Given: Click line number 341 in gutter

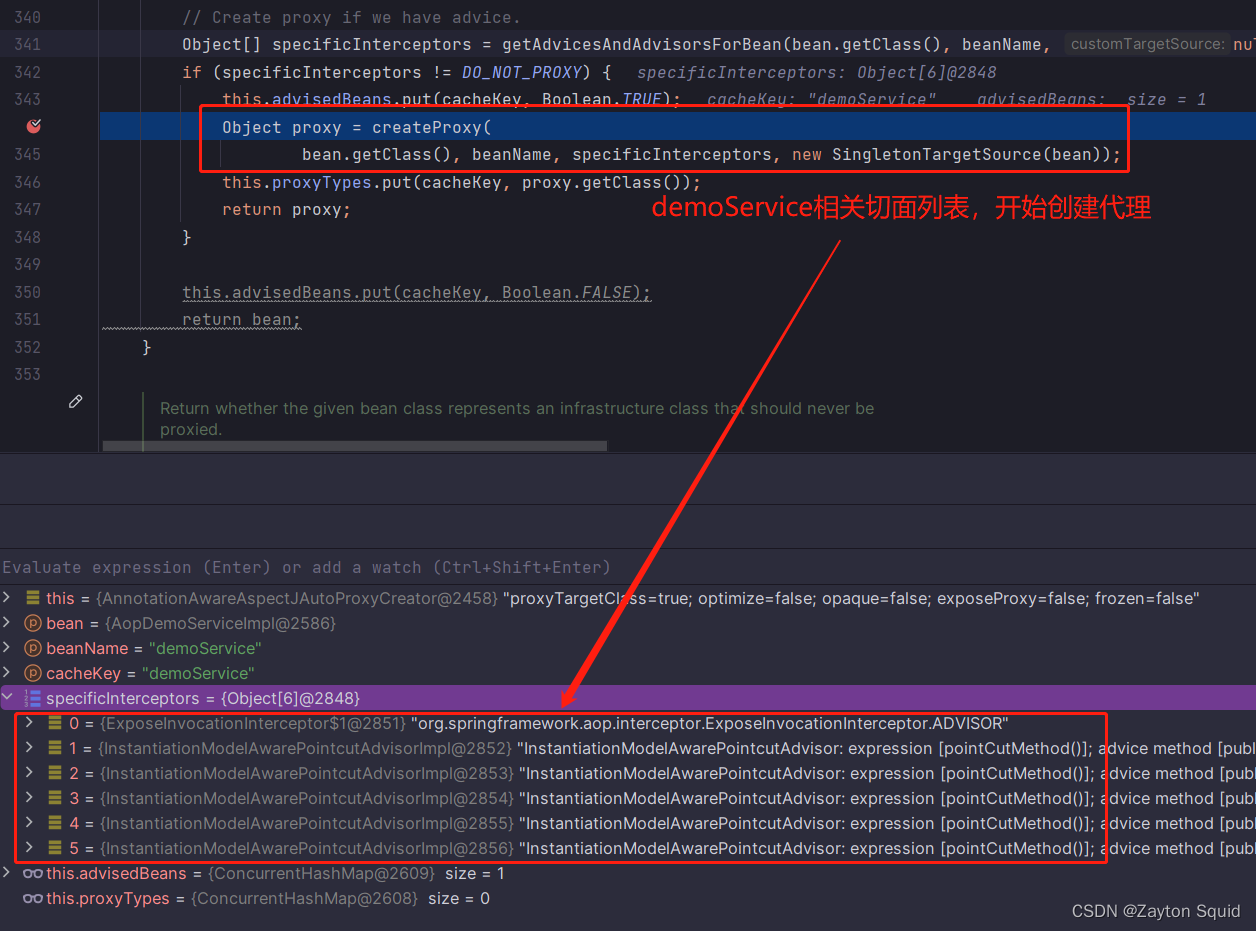Looking at the screenshot, I should pos(28,44).
